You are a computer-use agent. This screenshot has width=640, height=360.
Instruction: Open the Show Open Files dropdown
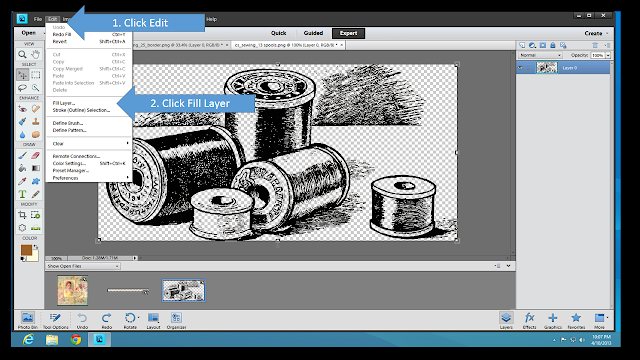click(83, 266)
